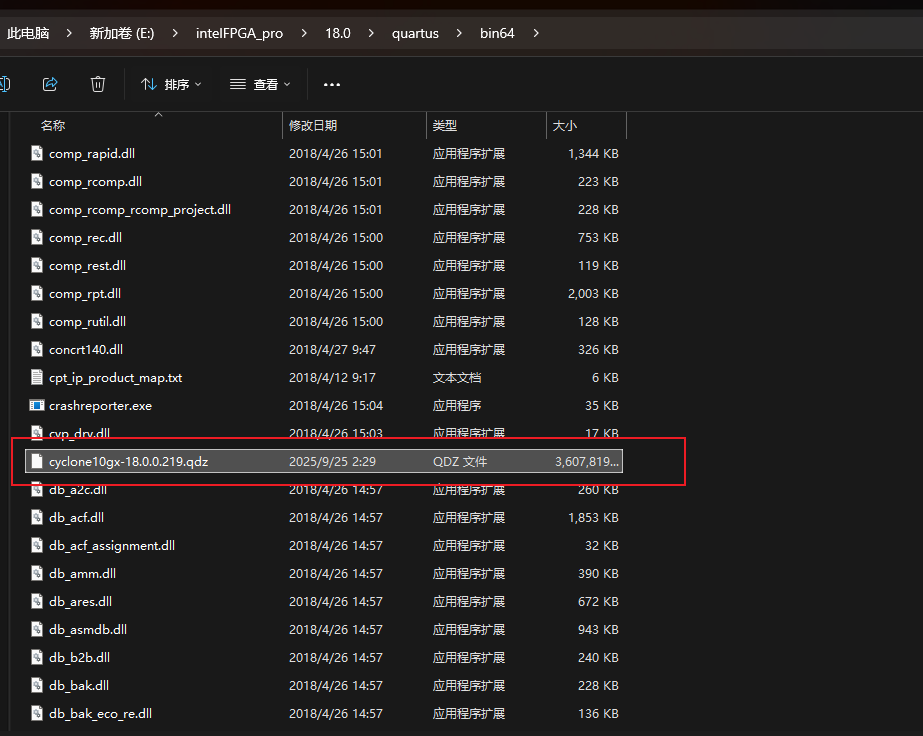Click the intelFPGA_pro breadcrumb
Viewport: 923px width, 736px height.
pyautogui.click(x=239, y=33)
